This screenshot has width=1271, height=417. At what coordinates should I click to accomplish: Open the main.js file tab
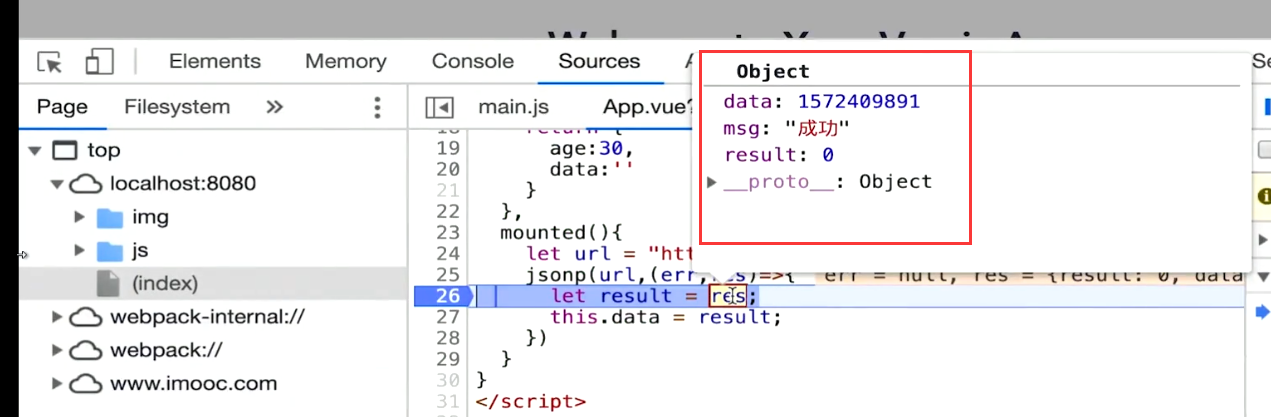514,107
